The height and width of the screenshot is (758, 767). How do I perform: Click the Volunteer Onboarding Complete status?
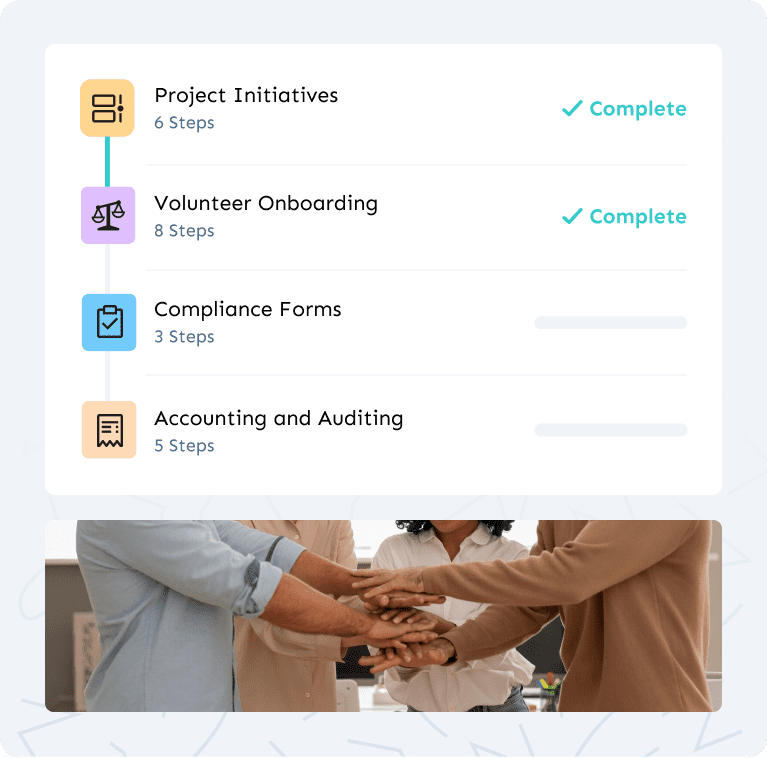(637, 217)
